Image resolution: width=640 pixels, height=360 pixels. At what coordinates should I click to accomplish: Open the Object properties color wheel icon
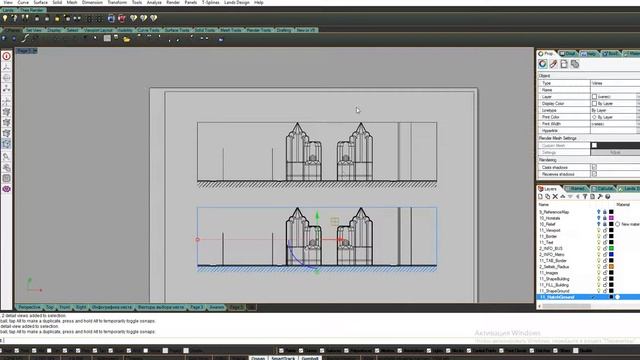[x=542, y=64]
